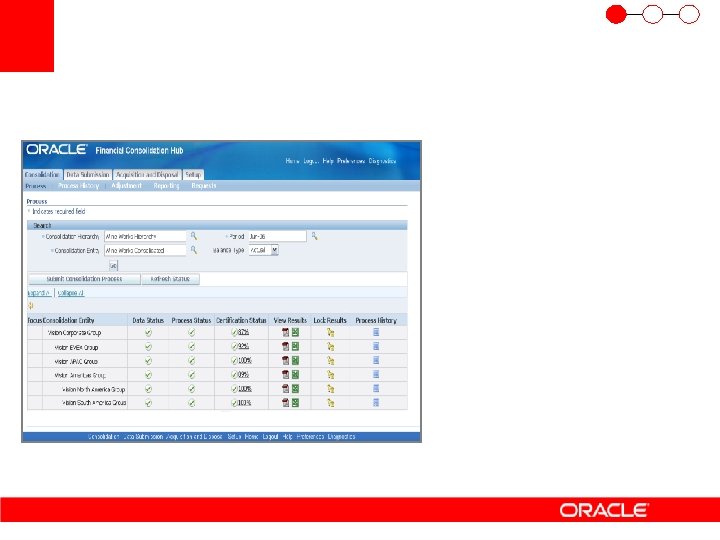Click Submit Consolidation Process button
The height and width of the screenshot is (540, 720).
(84, 279)
